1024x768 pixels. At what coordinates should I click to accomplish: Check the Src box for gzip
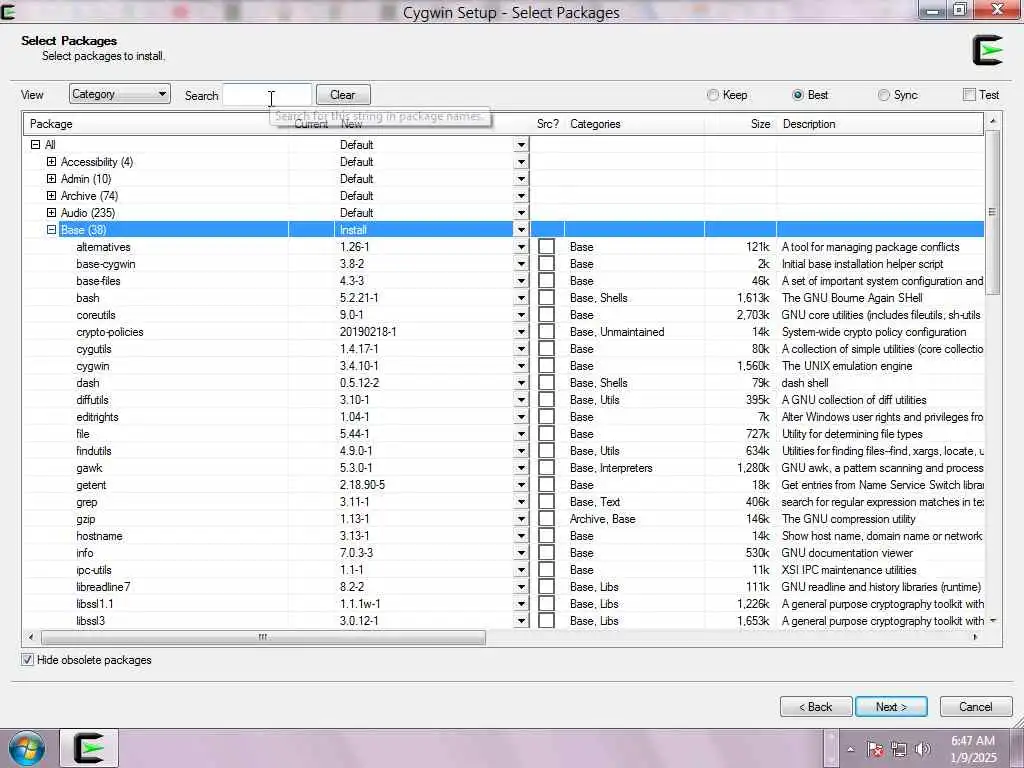547,519
